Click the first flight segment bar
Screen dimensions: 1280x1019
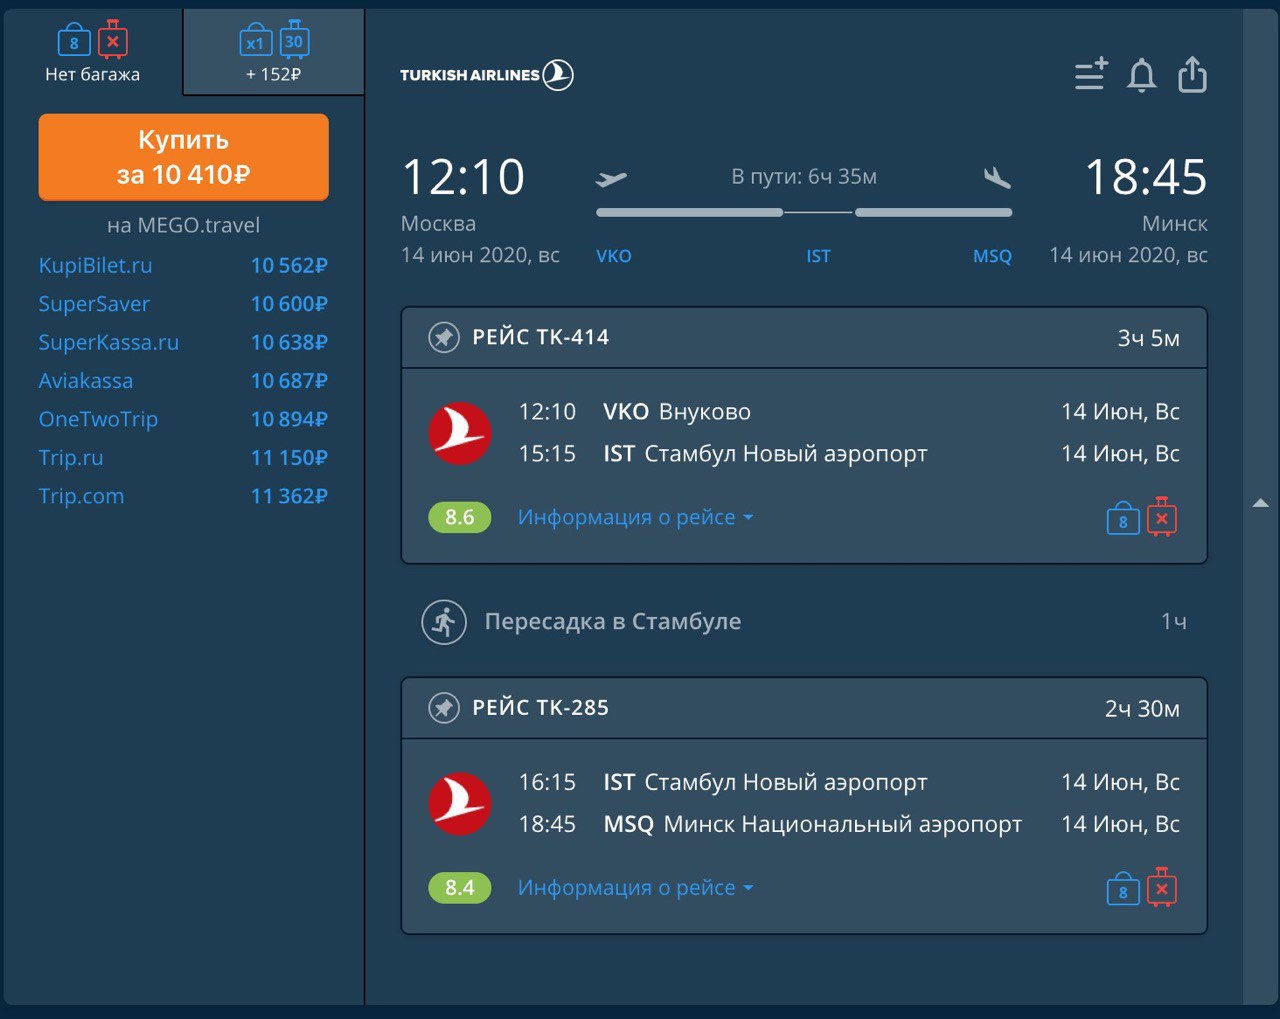pyautogui.click(x=690, y=212)
